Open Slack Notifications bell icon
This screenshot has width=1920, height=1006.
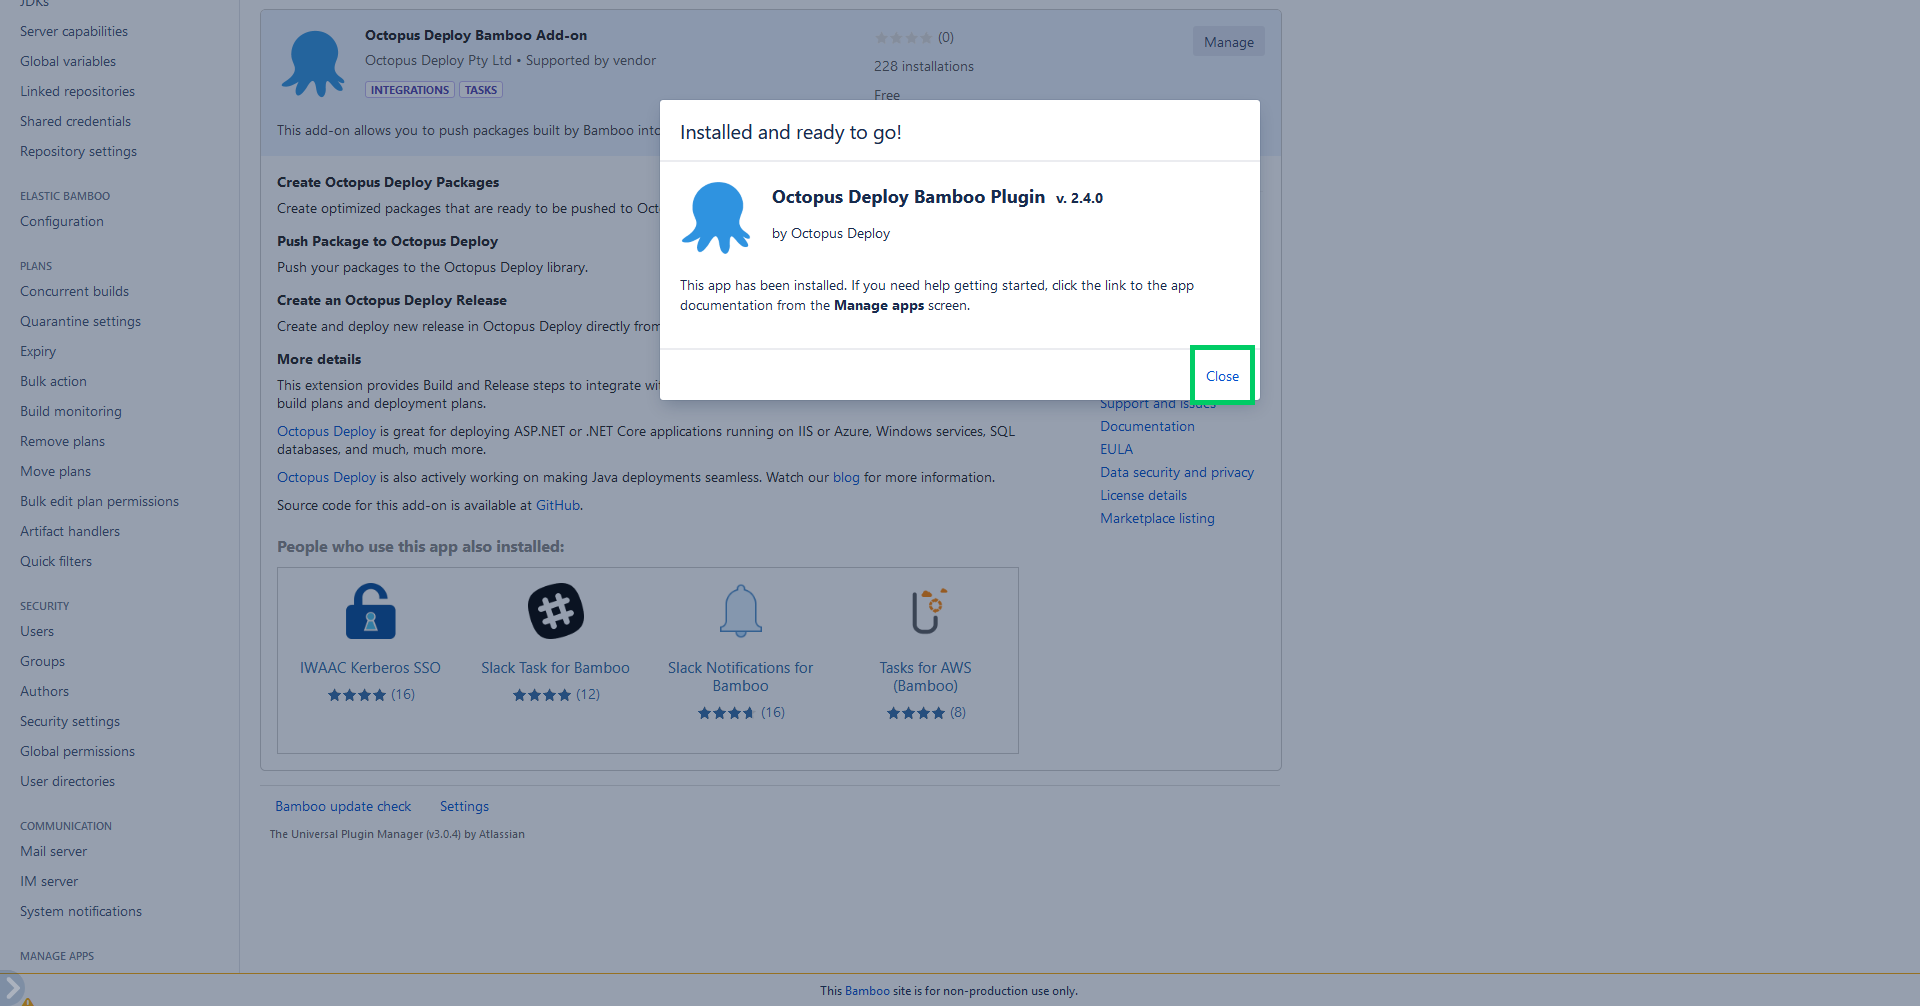click(x=741, y=611)
